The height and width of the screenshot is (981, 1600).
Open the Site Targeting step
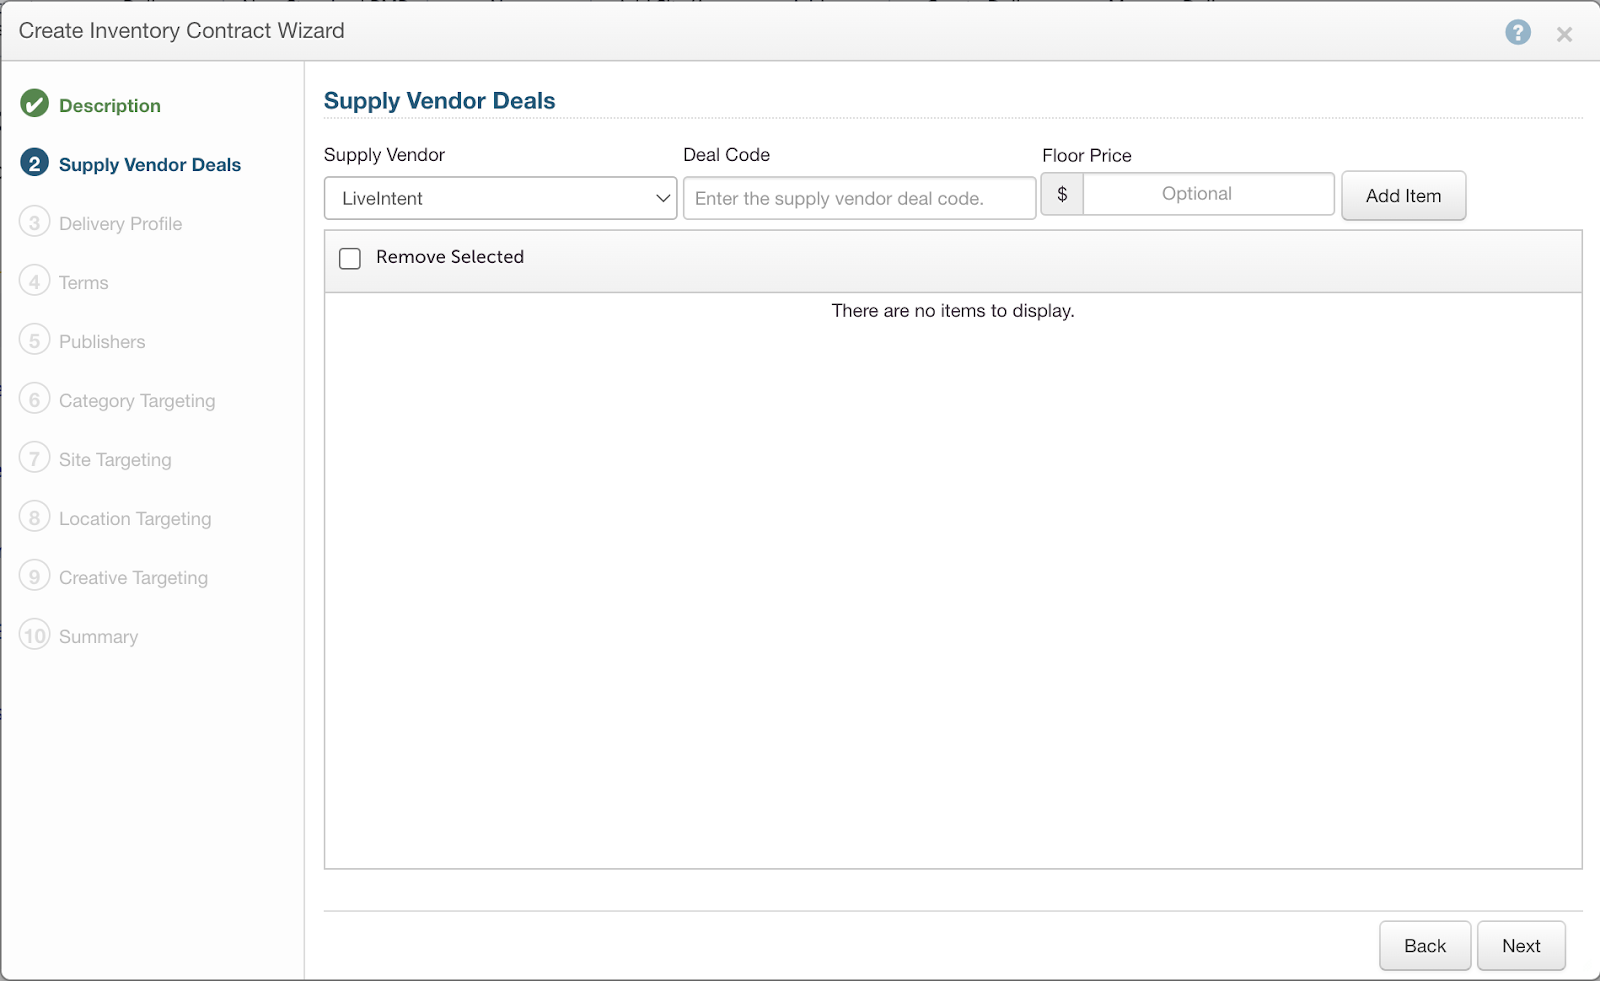click(x=115, y=459)
